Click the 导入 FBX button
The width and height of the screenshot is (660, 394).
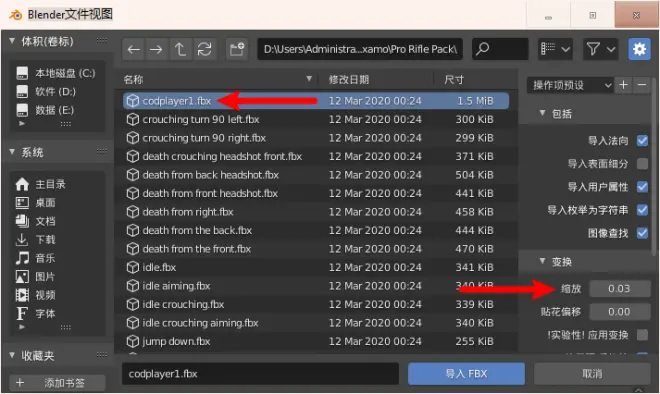(466, 374)
